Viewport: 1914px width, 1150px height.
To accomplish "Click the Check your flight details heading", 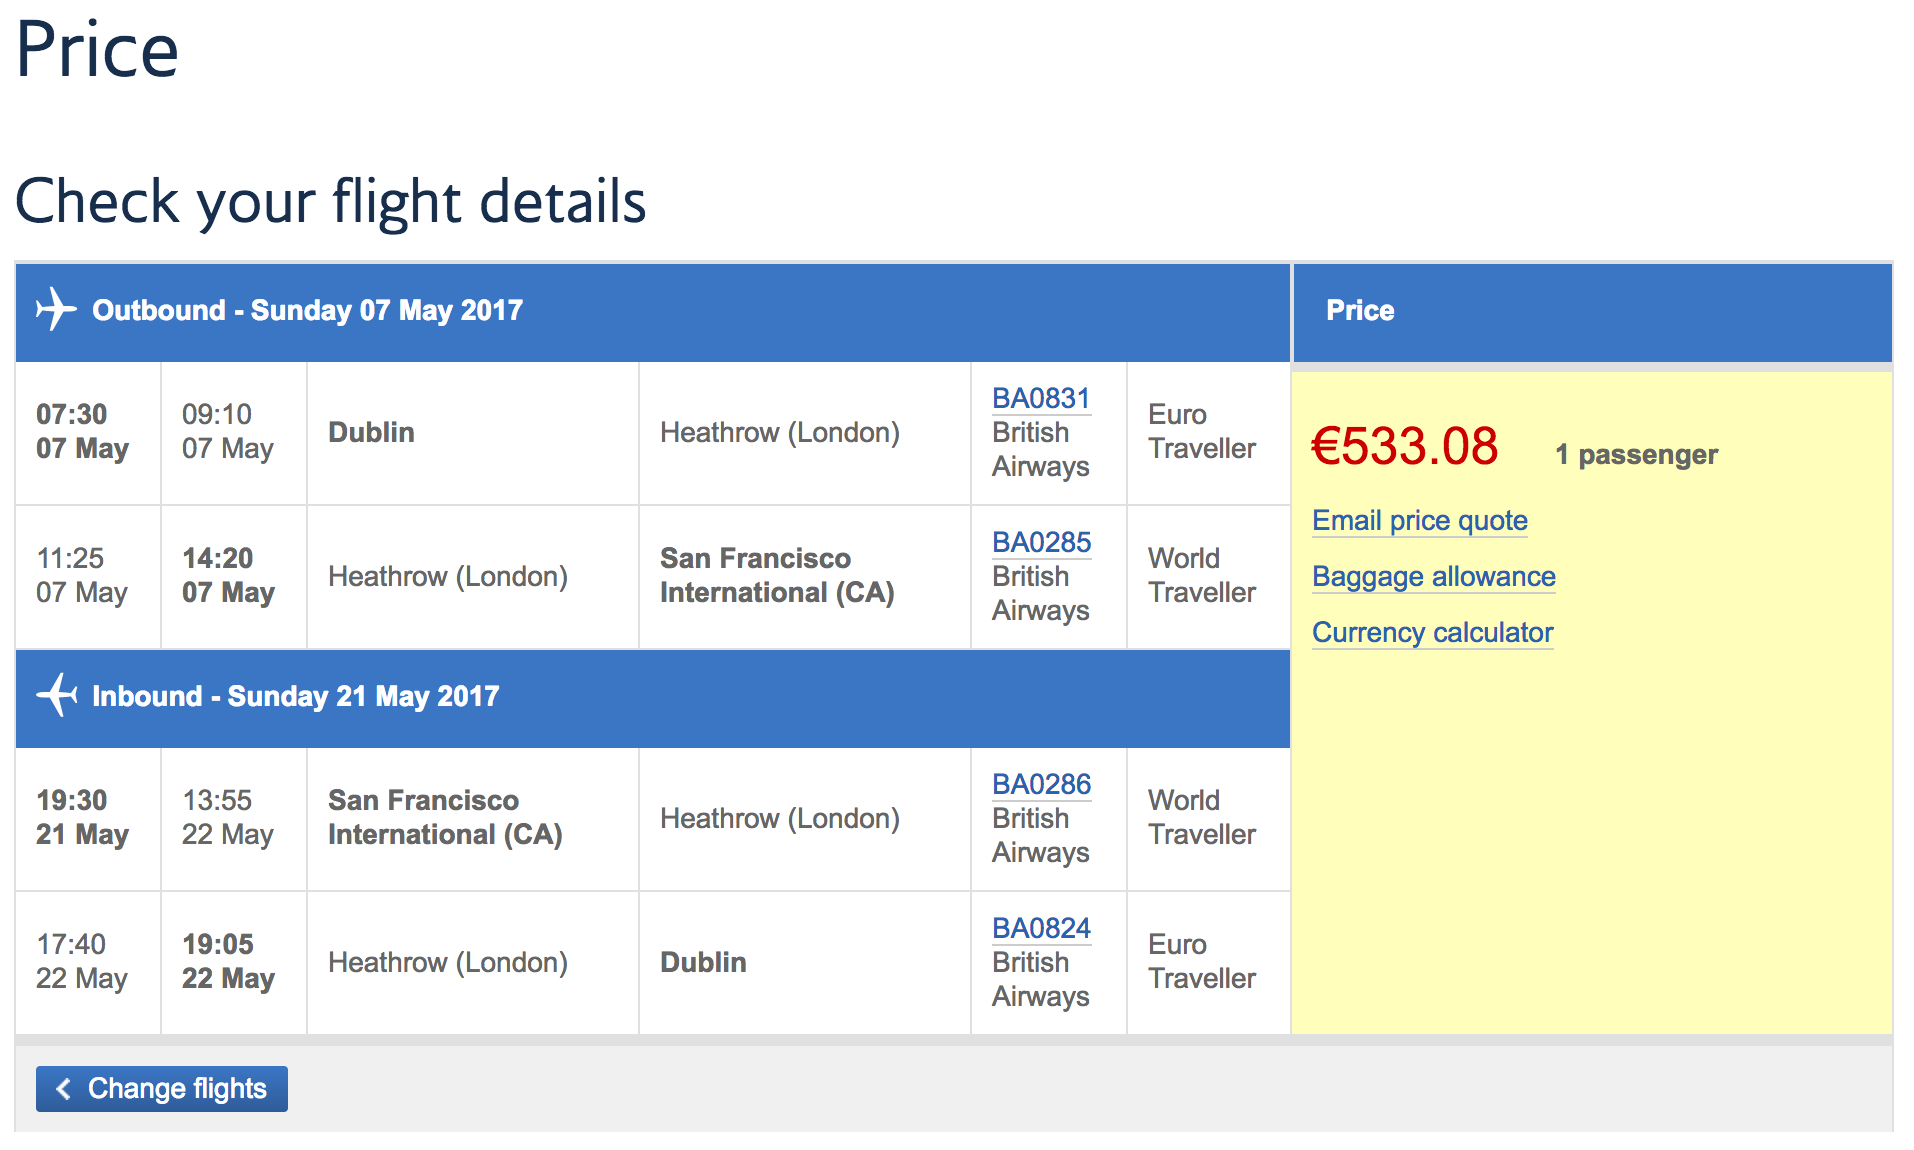I will (331, 201).
